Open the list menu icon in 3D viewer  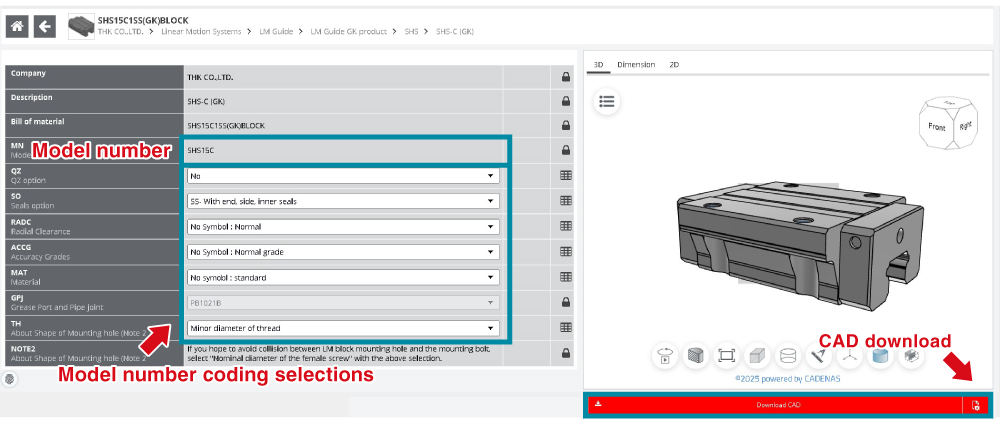pos(607,101)
